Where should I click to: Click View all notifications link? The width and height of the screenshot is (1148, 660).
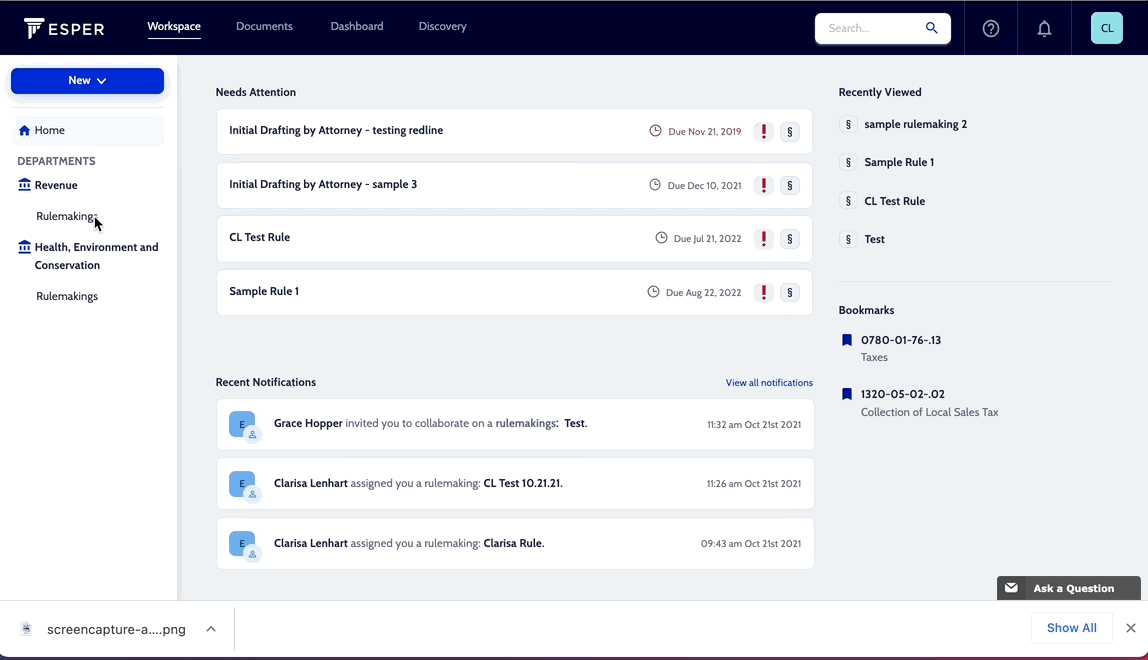(769, 382)
